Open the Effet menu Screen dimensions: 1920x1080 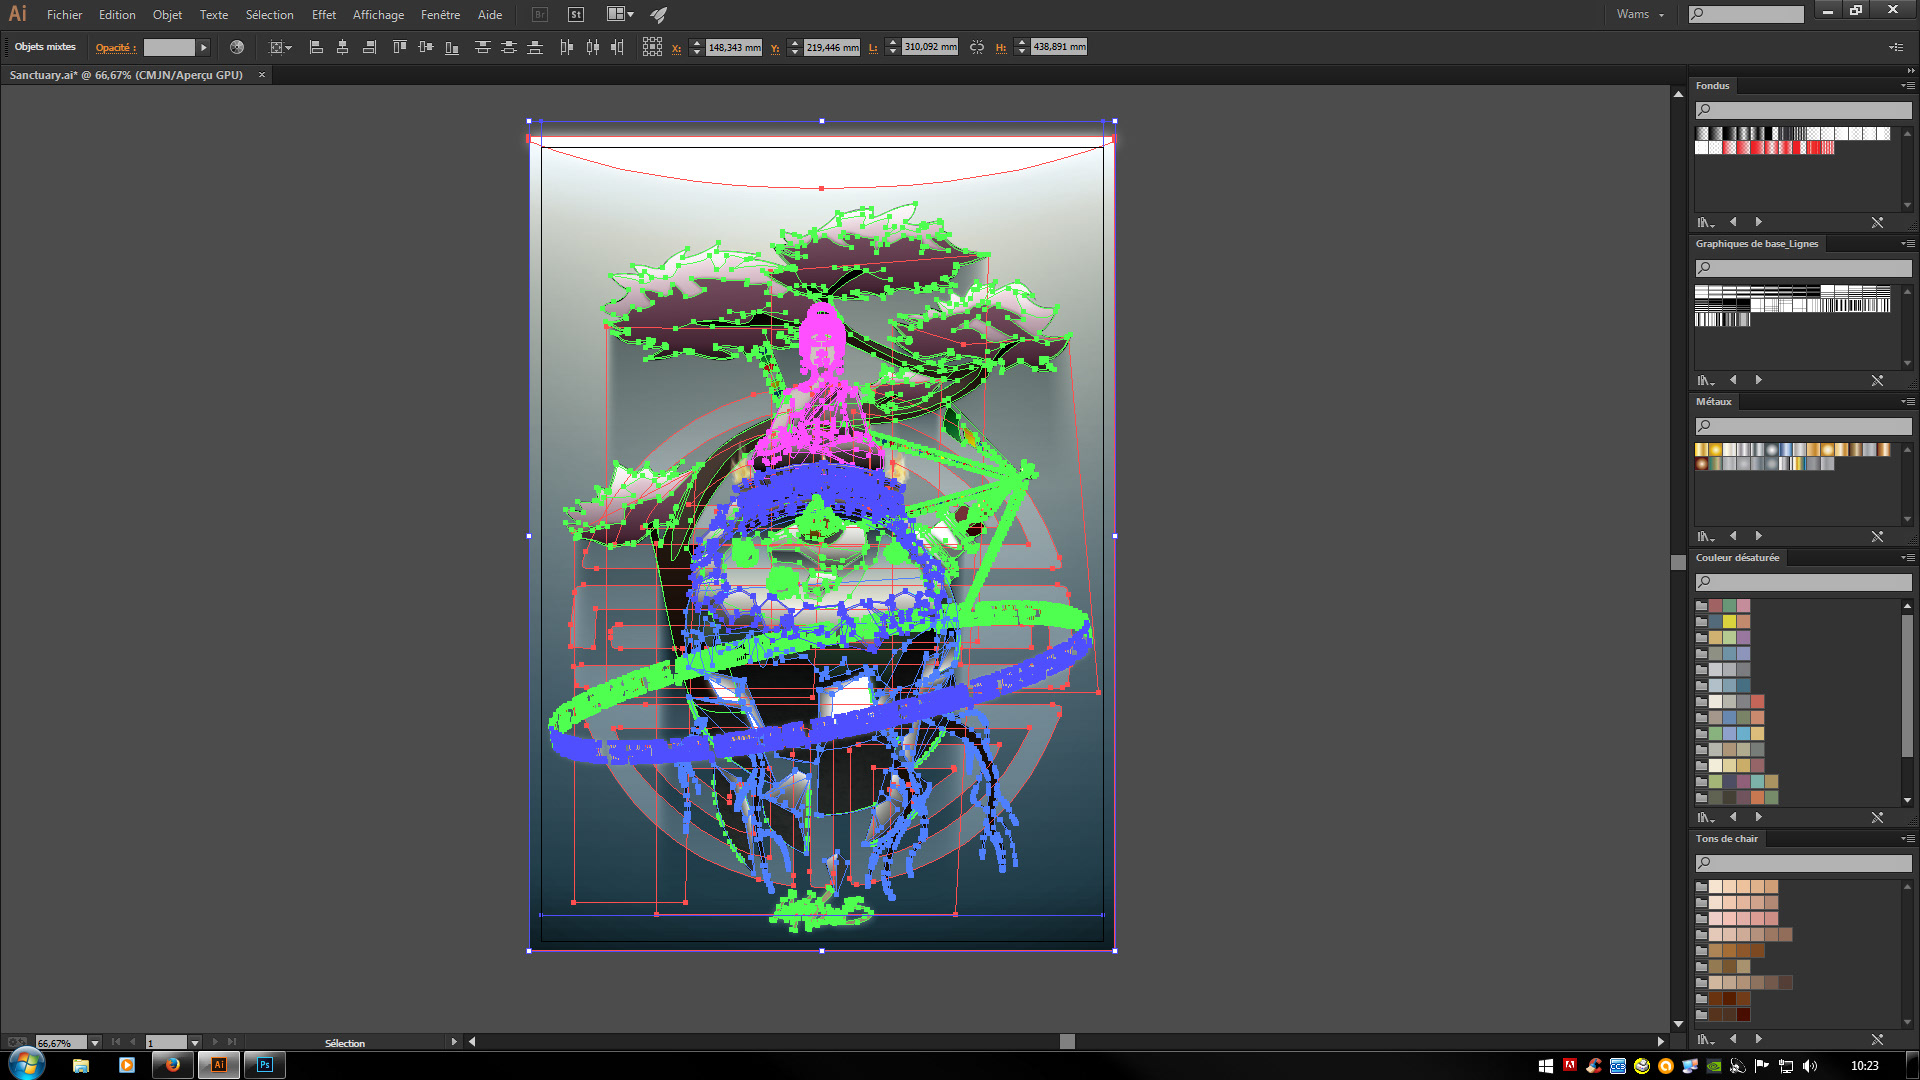[x=323, y=14]
